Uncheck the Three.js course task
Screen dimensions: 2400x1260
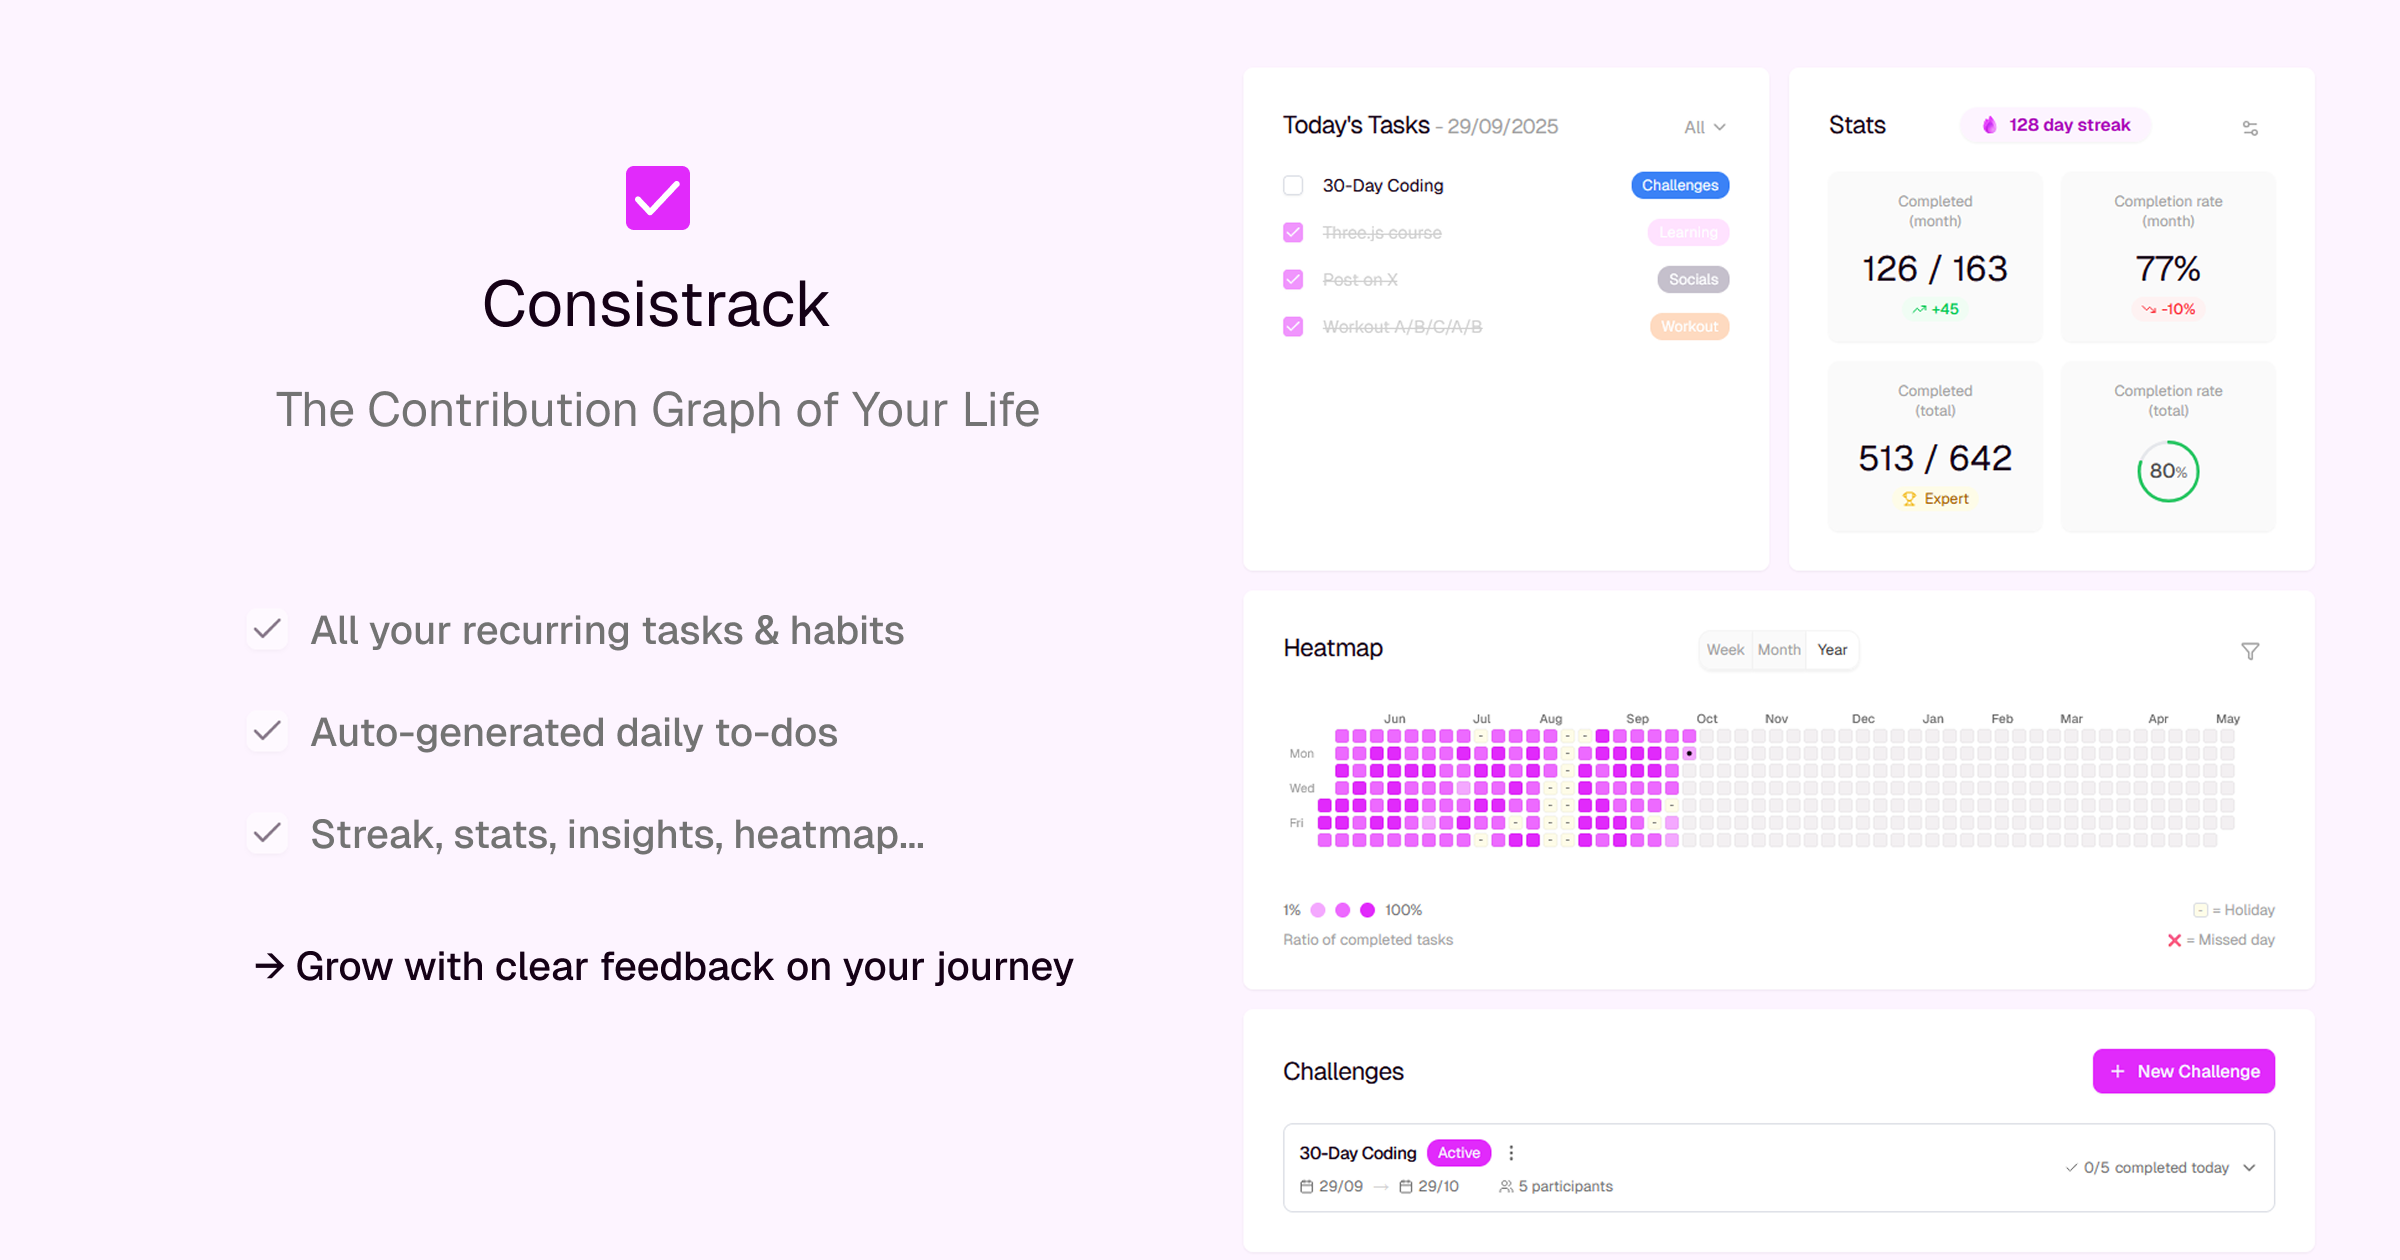(1292, 232)
